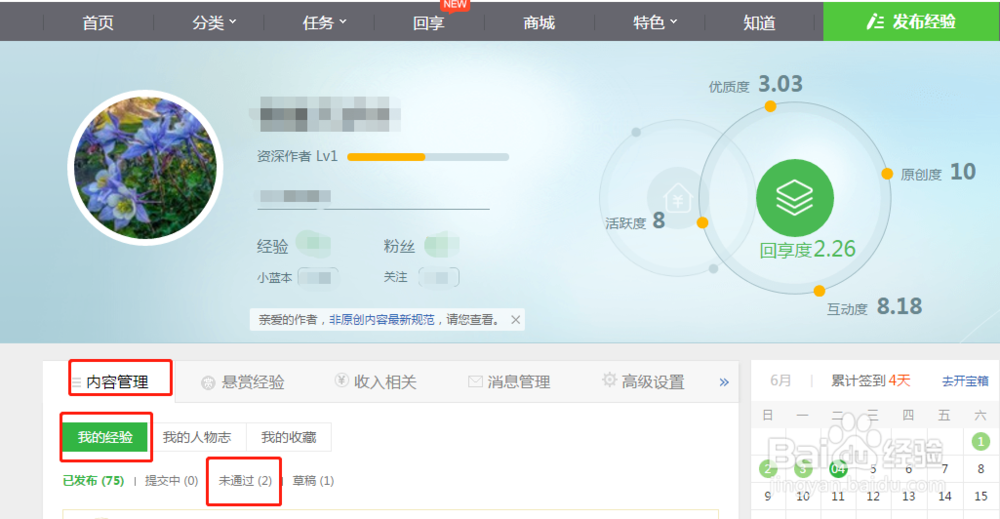Expand the 分类 dropdown menu

coord(214,23)
